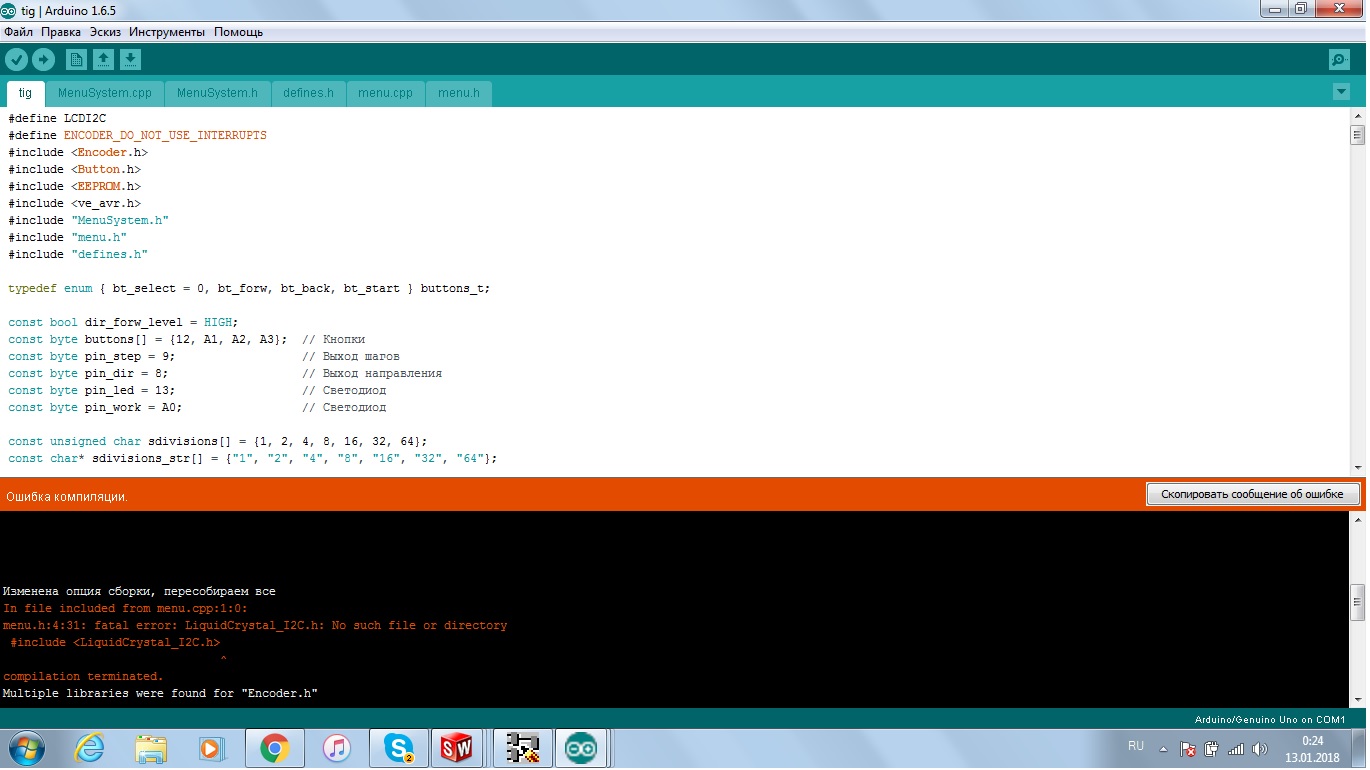1370x770 pixels.
Task: Open the Правка menu
Action: coord(61,32)
